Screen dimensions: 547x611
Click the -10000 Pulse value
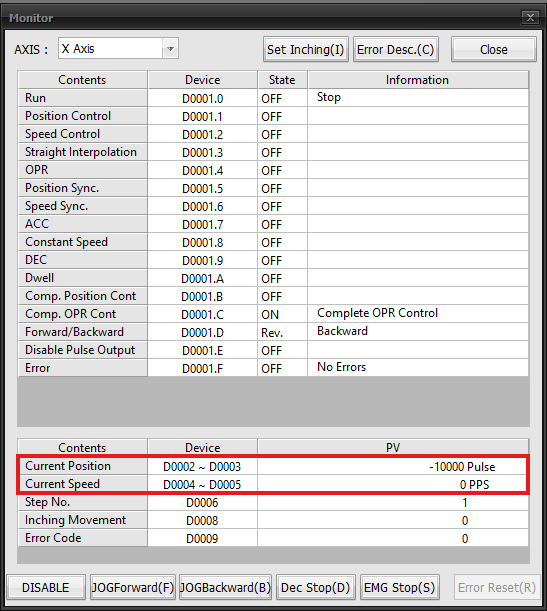(x=462, y=466)
